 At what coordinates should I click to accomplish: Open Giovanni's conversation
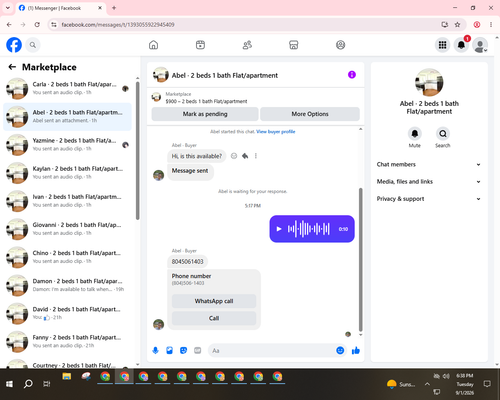pyautogui.click(x=67, y=229)
